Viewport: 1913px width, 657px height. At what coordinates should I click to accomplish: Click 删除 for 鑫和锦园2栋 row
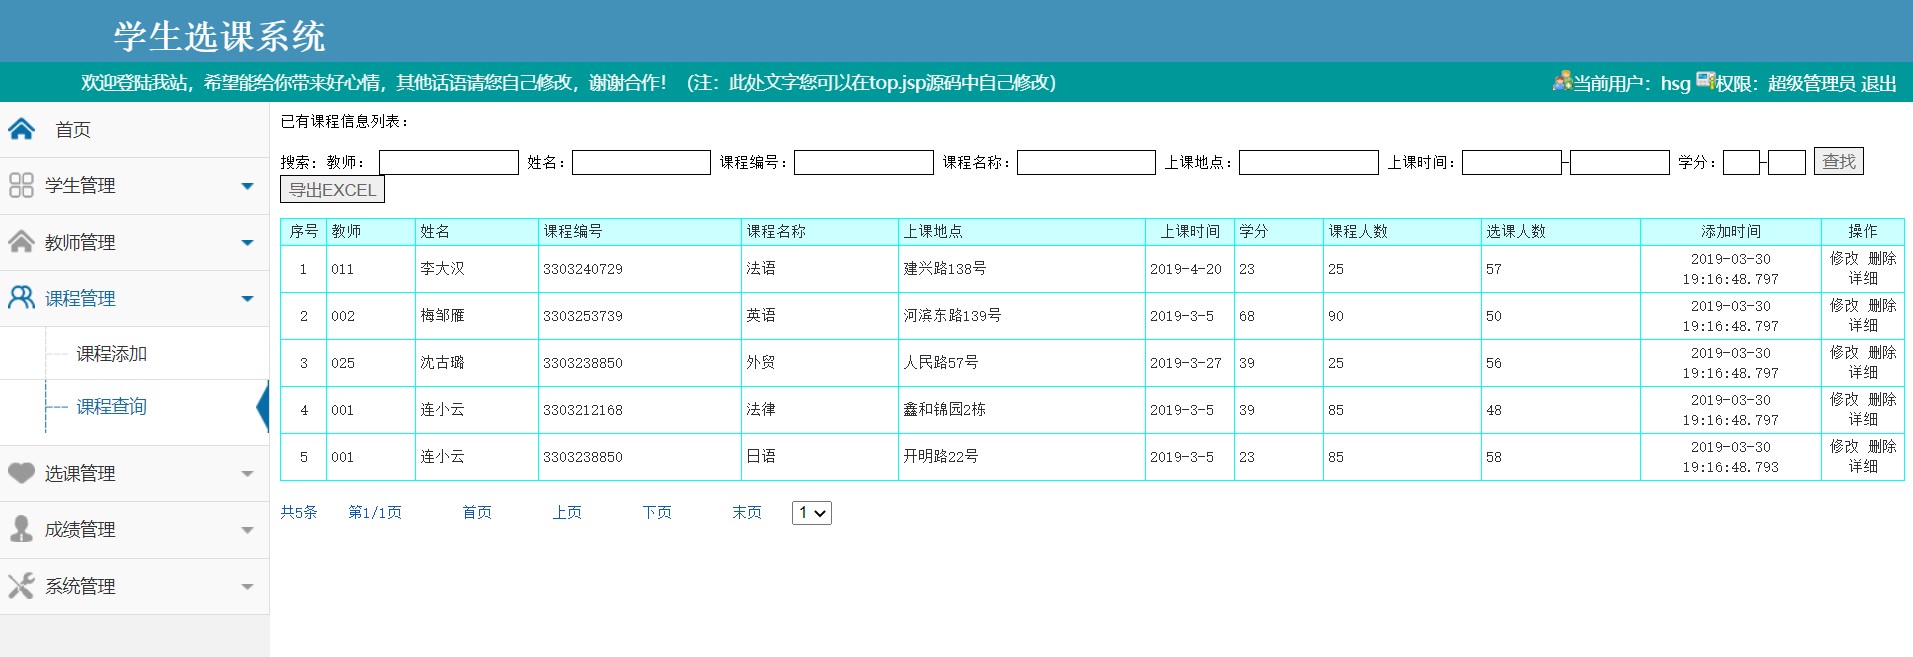[x=1882, y=399]
